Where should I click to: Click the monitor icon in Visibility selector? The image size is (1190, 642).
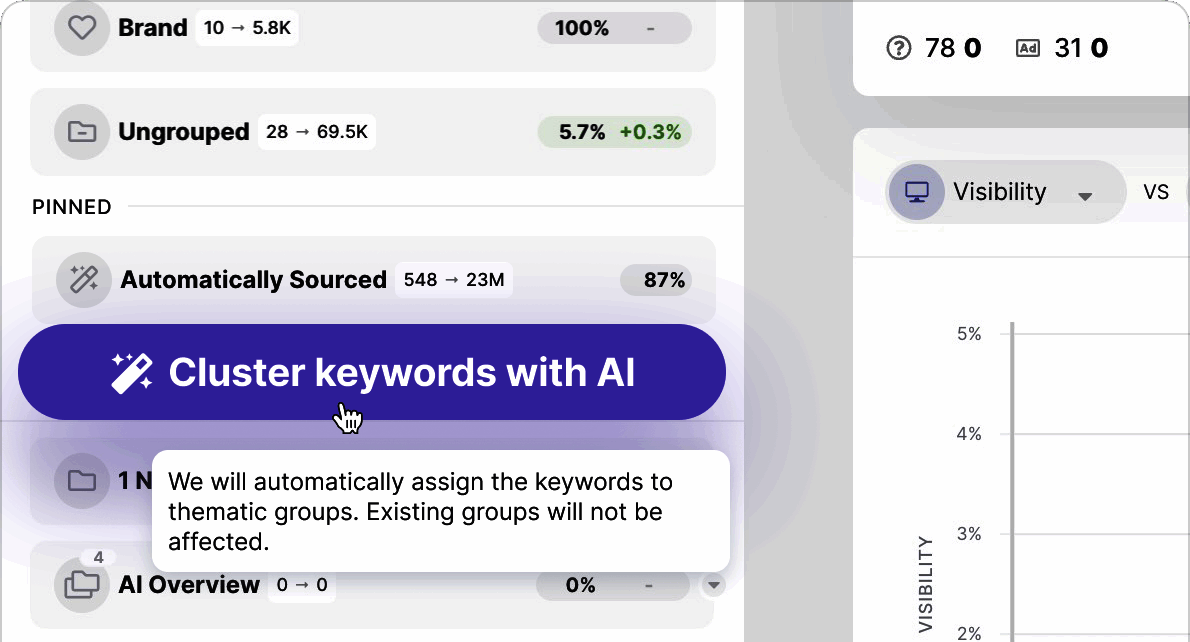coord(917,192)
